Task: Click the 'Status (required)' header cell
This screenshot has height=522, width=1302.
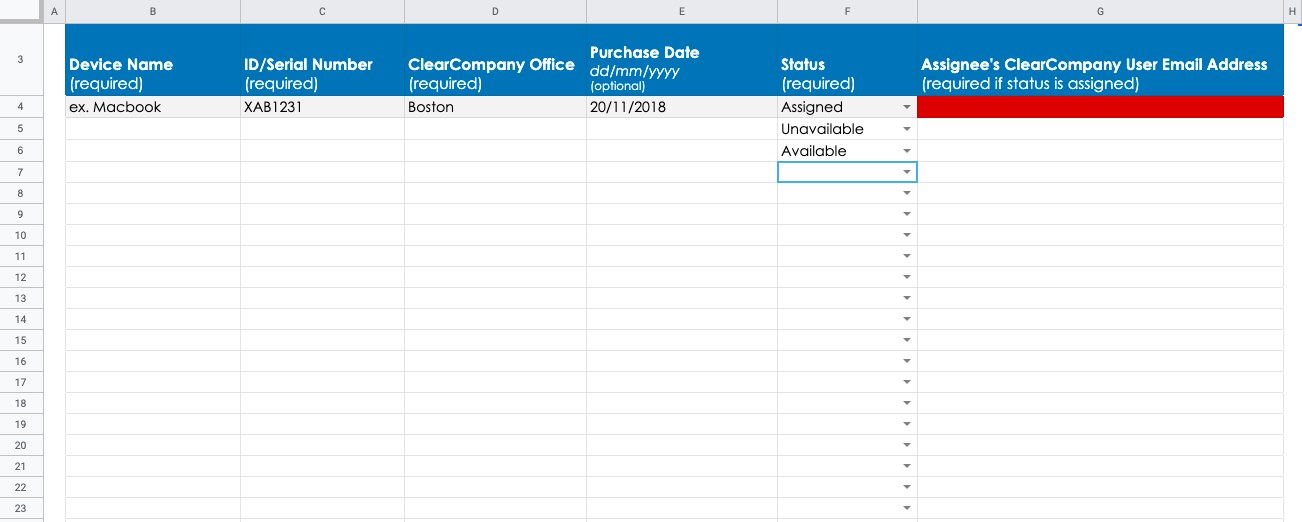Action: [847, 60]
